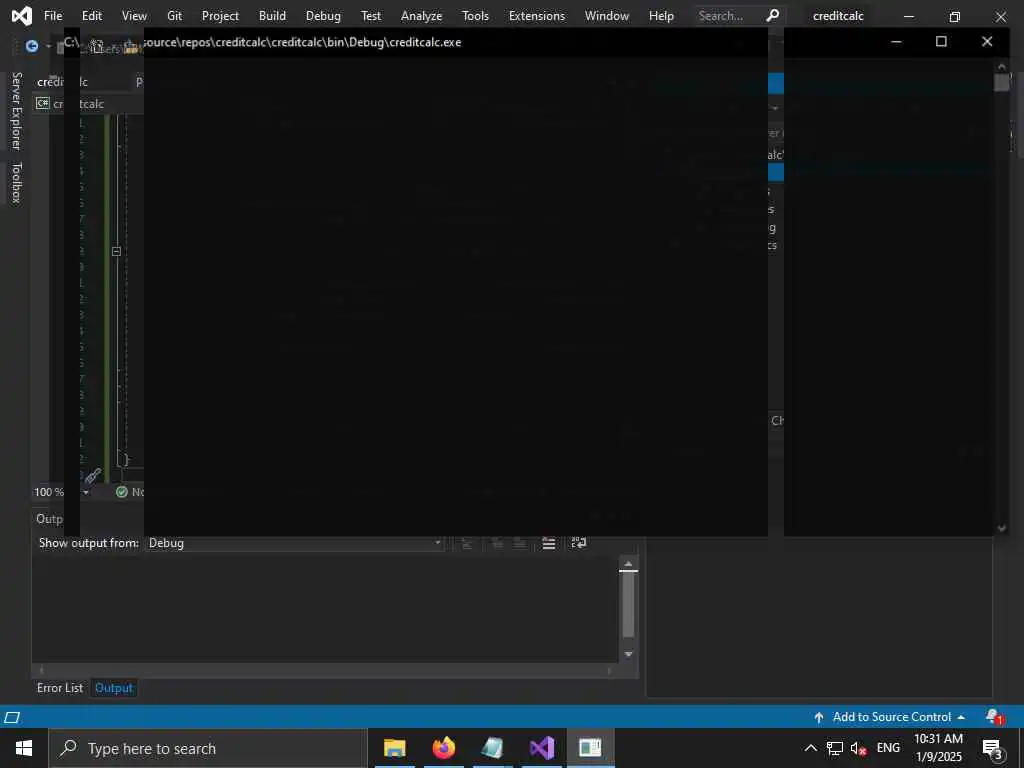
Task: Click the ENG language indicator
Action: pos(888,748)
